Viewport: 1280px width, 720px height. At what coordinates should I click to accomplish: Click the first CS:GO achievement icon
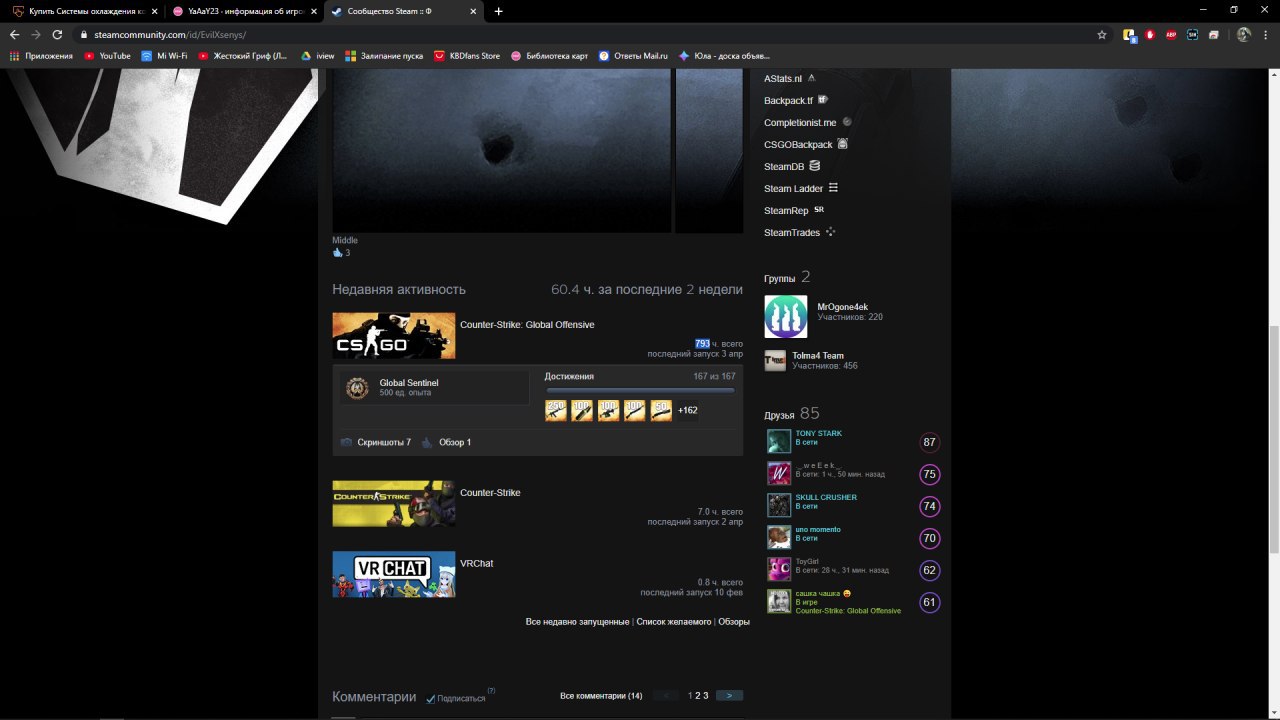point(556,410)
